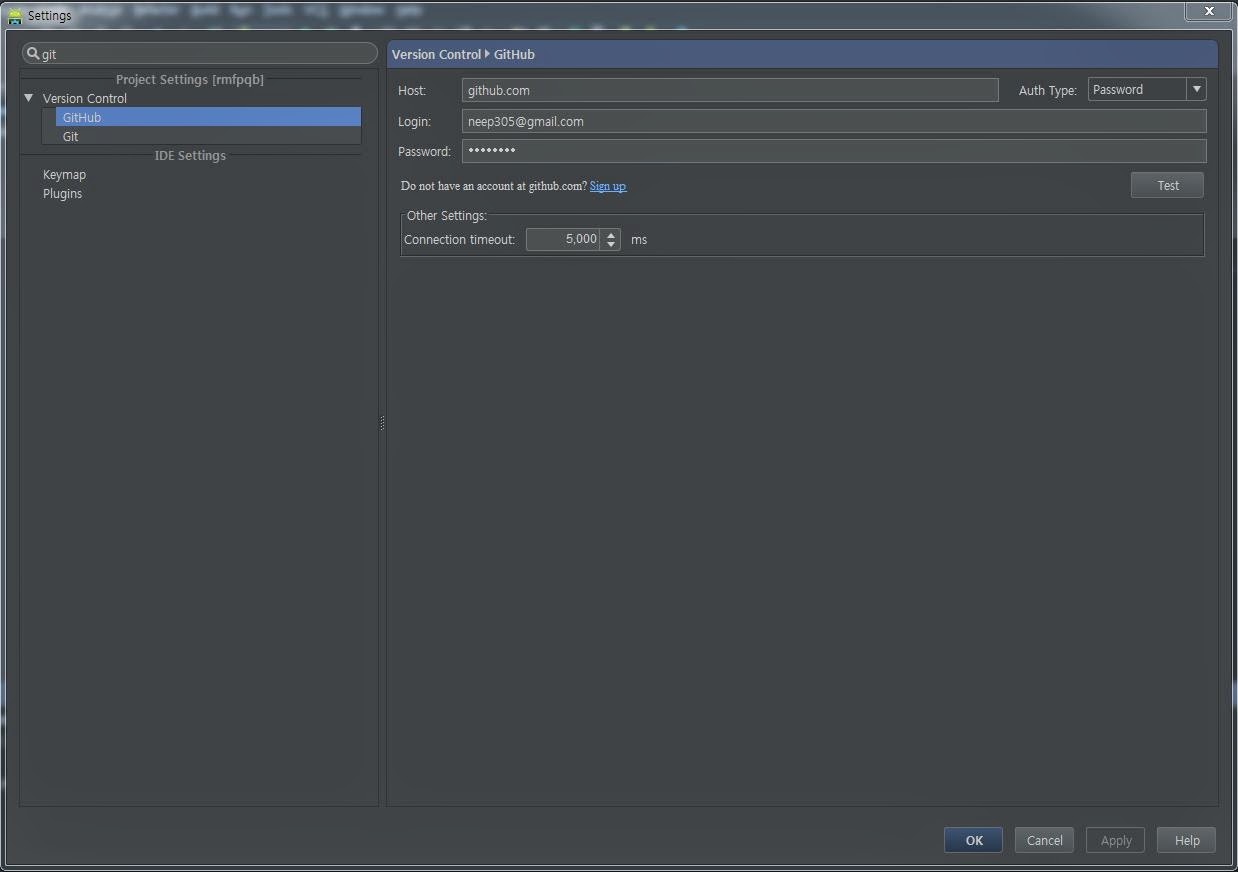Open Help for the settings dialog
1238x872 pixels.
[1186, 840]
